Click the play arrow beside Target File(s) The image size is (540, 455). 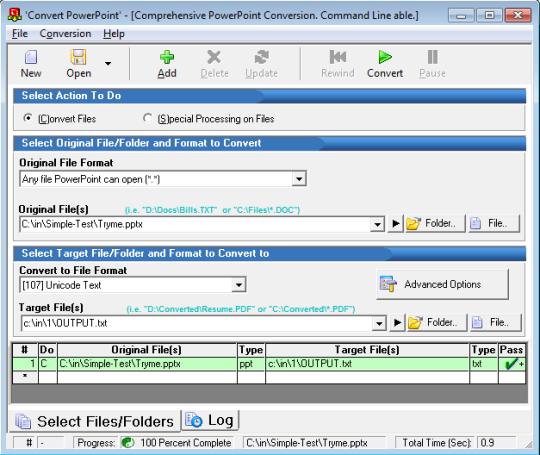[397, 323]
